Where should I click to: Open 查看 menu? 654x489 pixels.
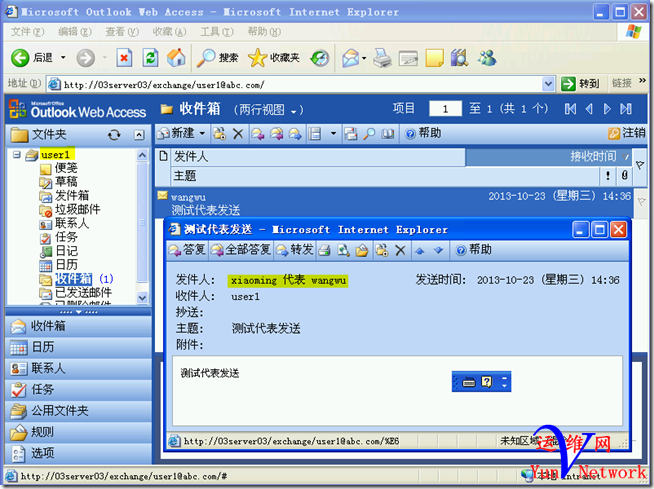click(x=122, y=32)
